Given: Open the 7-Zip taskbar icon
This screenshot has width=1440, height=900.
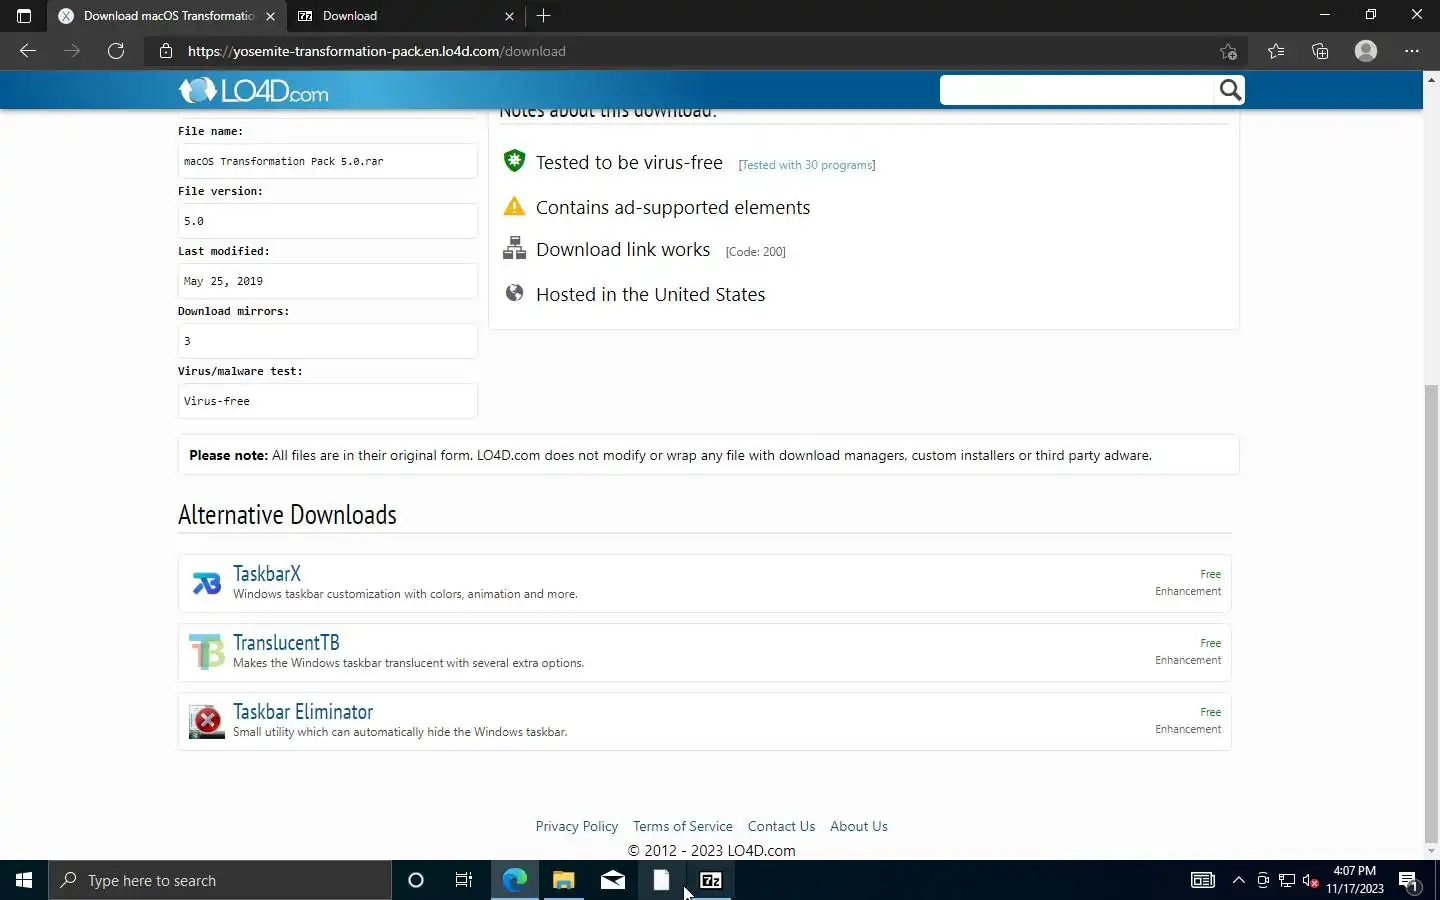Looking at the screenshot, I should (x=711, y=880).
